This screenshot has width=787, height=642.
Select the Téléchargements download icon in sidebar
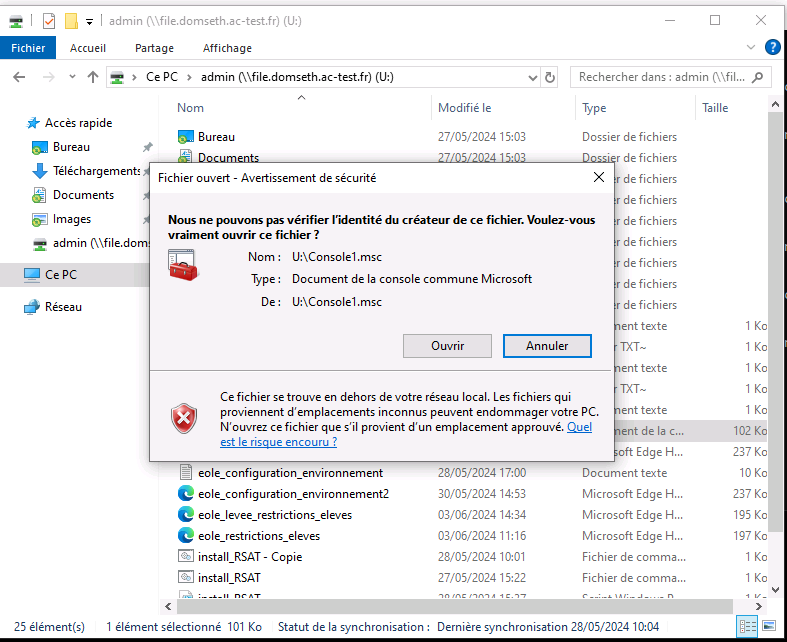click(40, 171)
